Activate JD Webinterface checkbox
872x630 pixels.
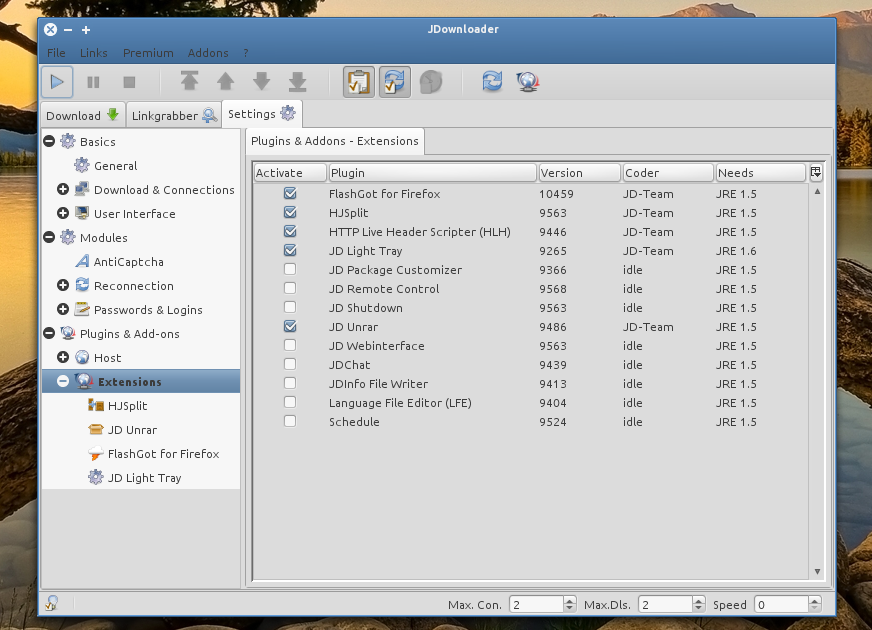(x=290, y=345)
